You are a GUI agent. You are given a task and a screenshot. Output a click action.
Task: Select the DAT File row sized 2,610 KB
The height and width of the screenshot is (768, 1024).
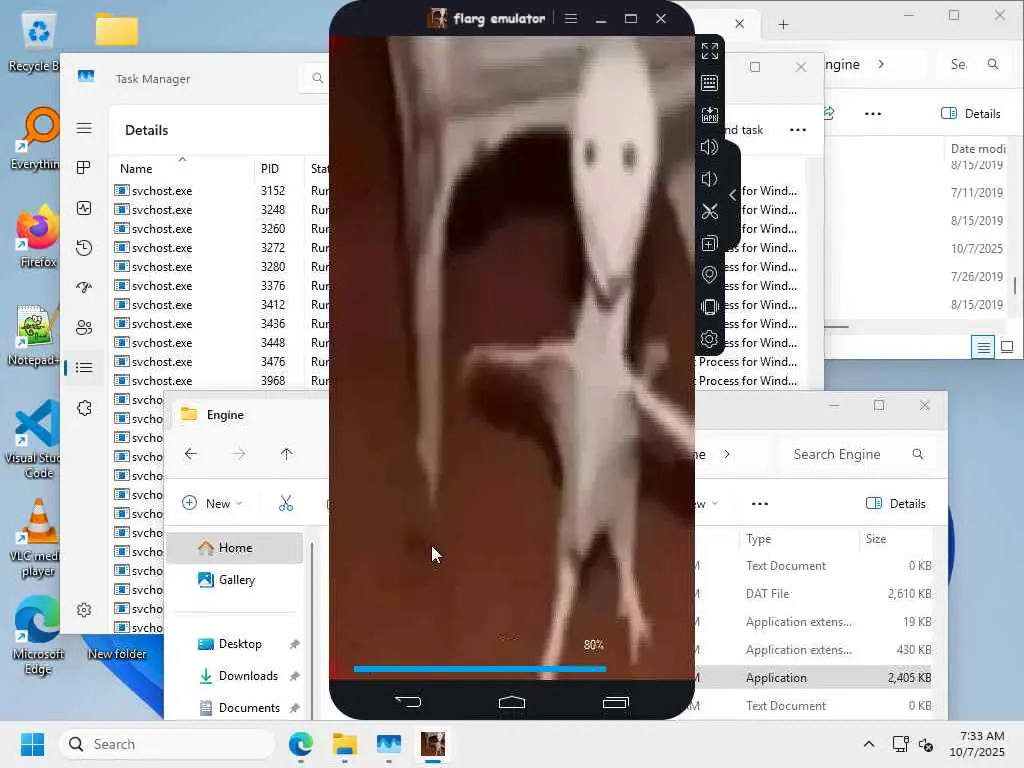[813, 594]
